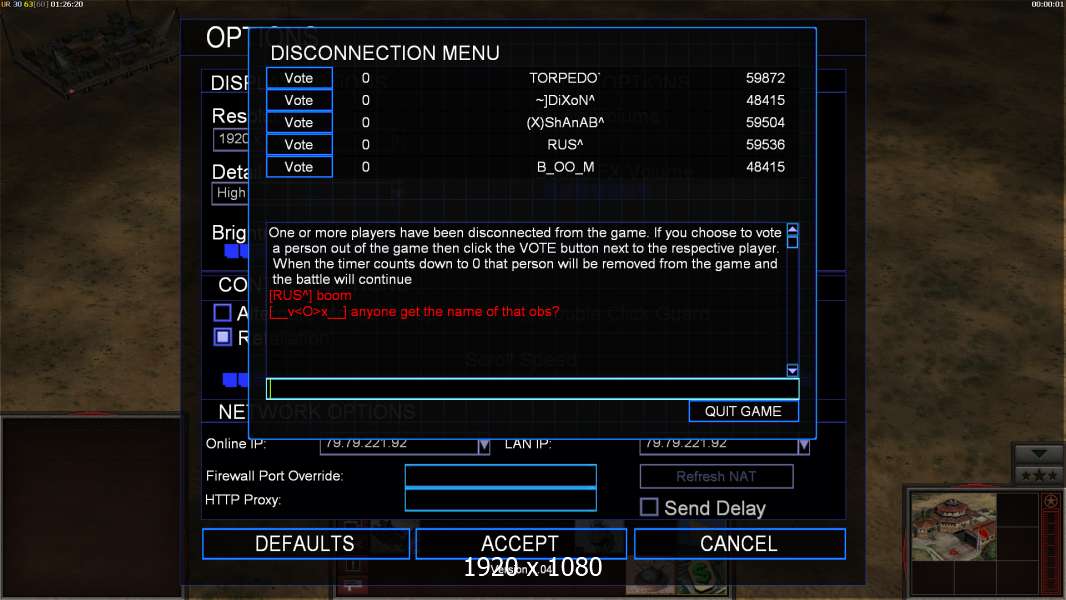1066x600 pixels.
Task: Click the DEFAULTS button in Options
Action: tap(305, 544)
